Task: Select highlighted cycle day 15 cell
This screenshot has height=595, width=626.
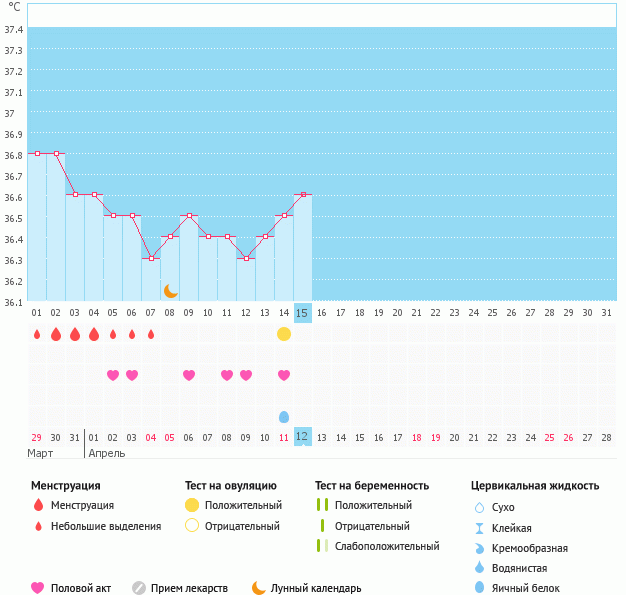Action: pyautogui.click(x=303, y=313)
